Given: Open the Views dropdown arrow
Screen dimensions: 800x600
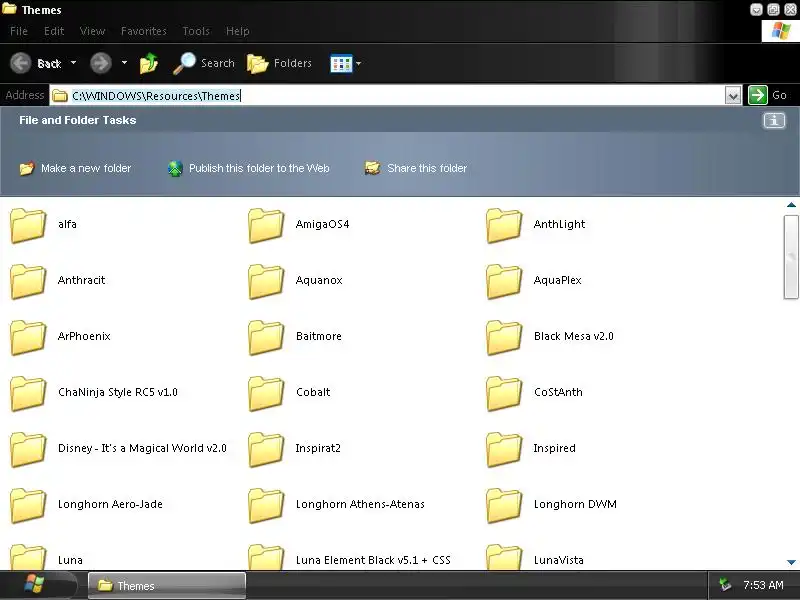Looking at the screenshot, I should pos(358,64).
